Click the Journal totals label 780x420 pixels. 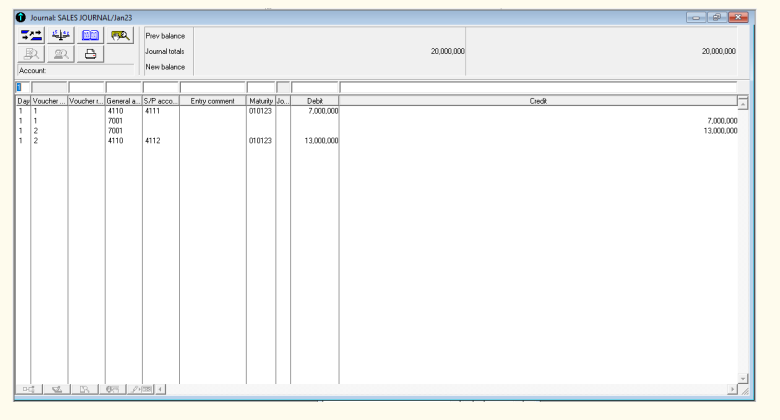tap(165, 51)
